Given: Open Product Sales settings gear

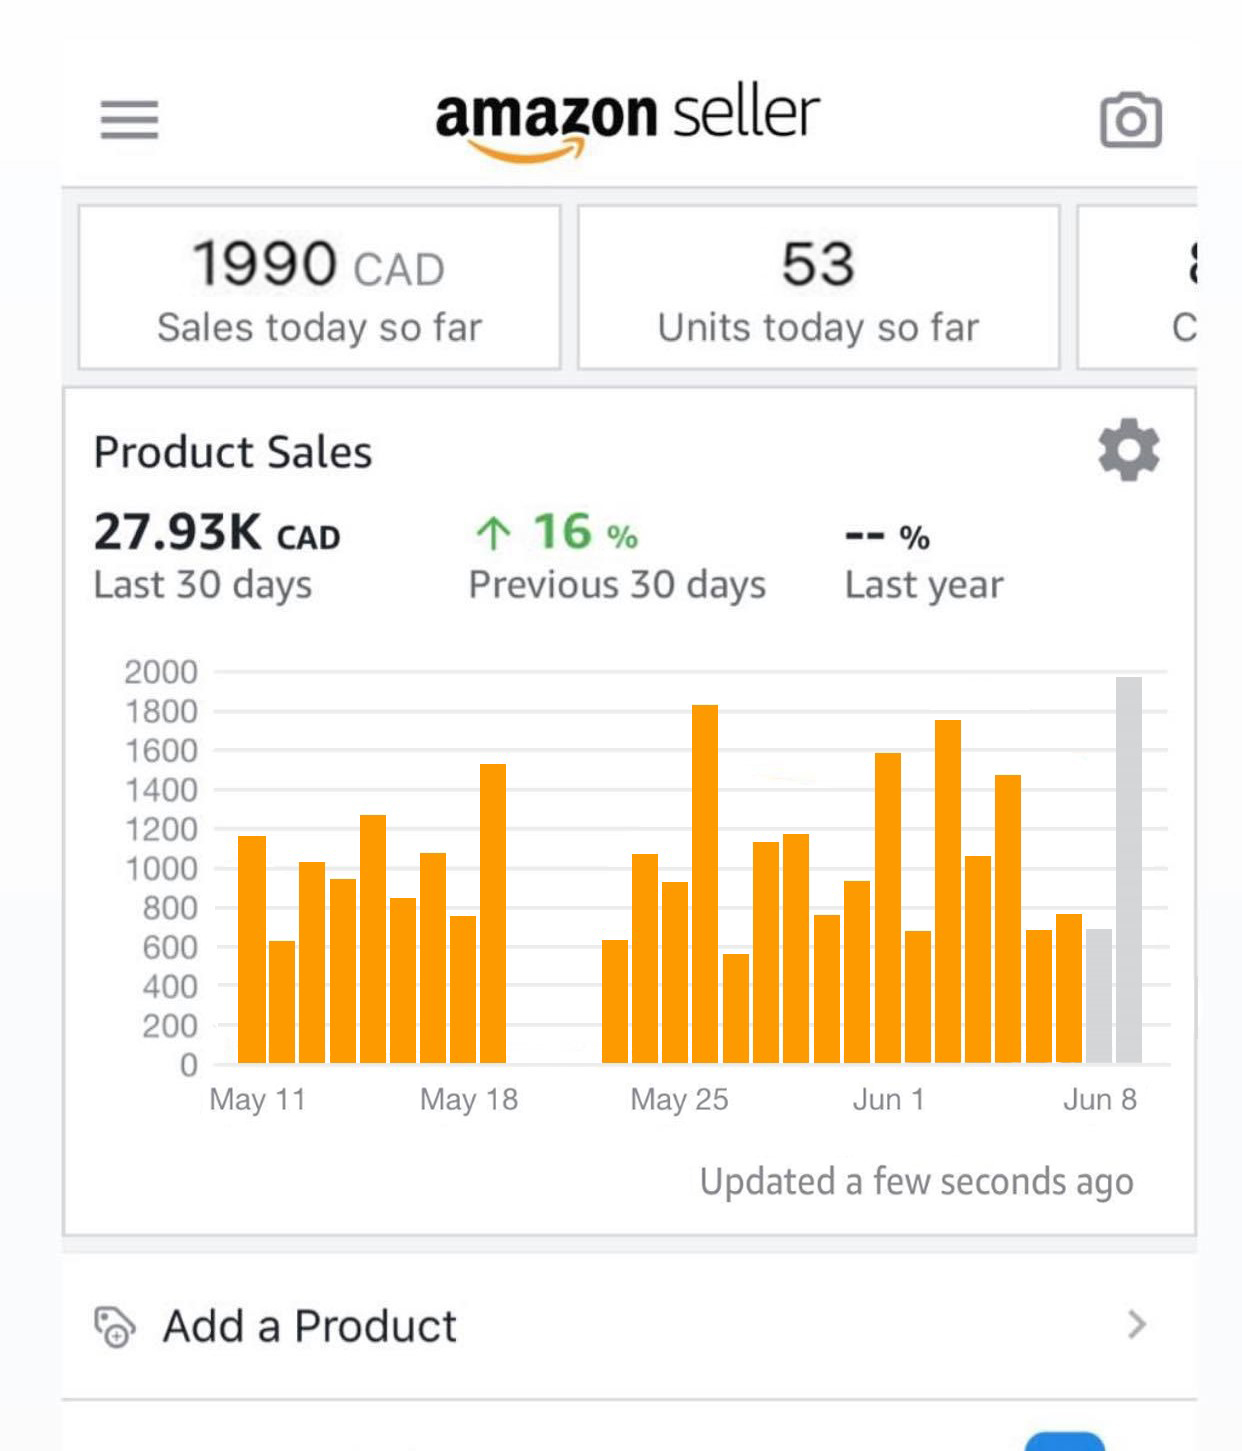Looking at the screenshot, I should (x=1129, y=450).
